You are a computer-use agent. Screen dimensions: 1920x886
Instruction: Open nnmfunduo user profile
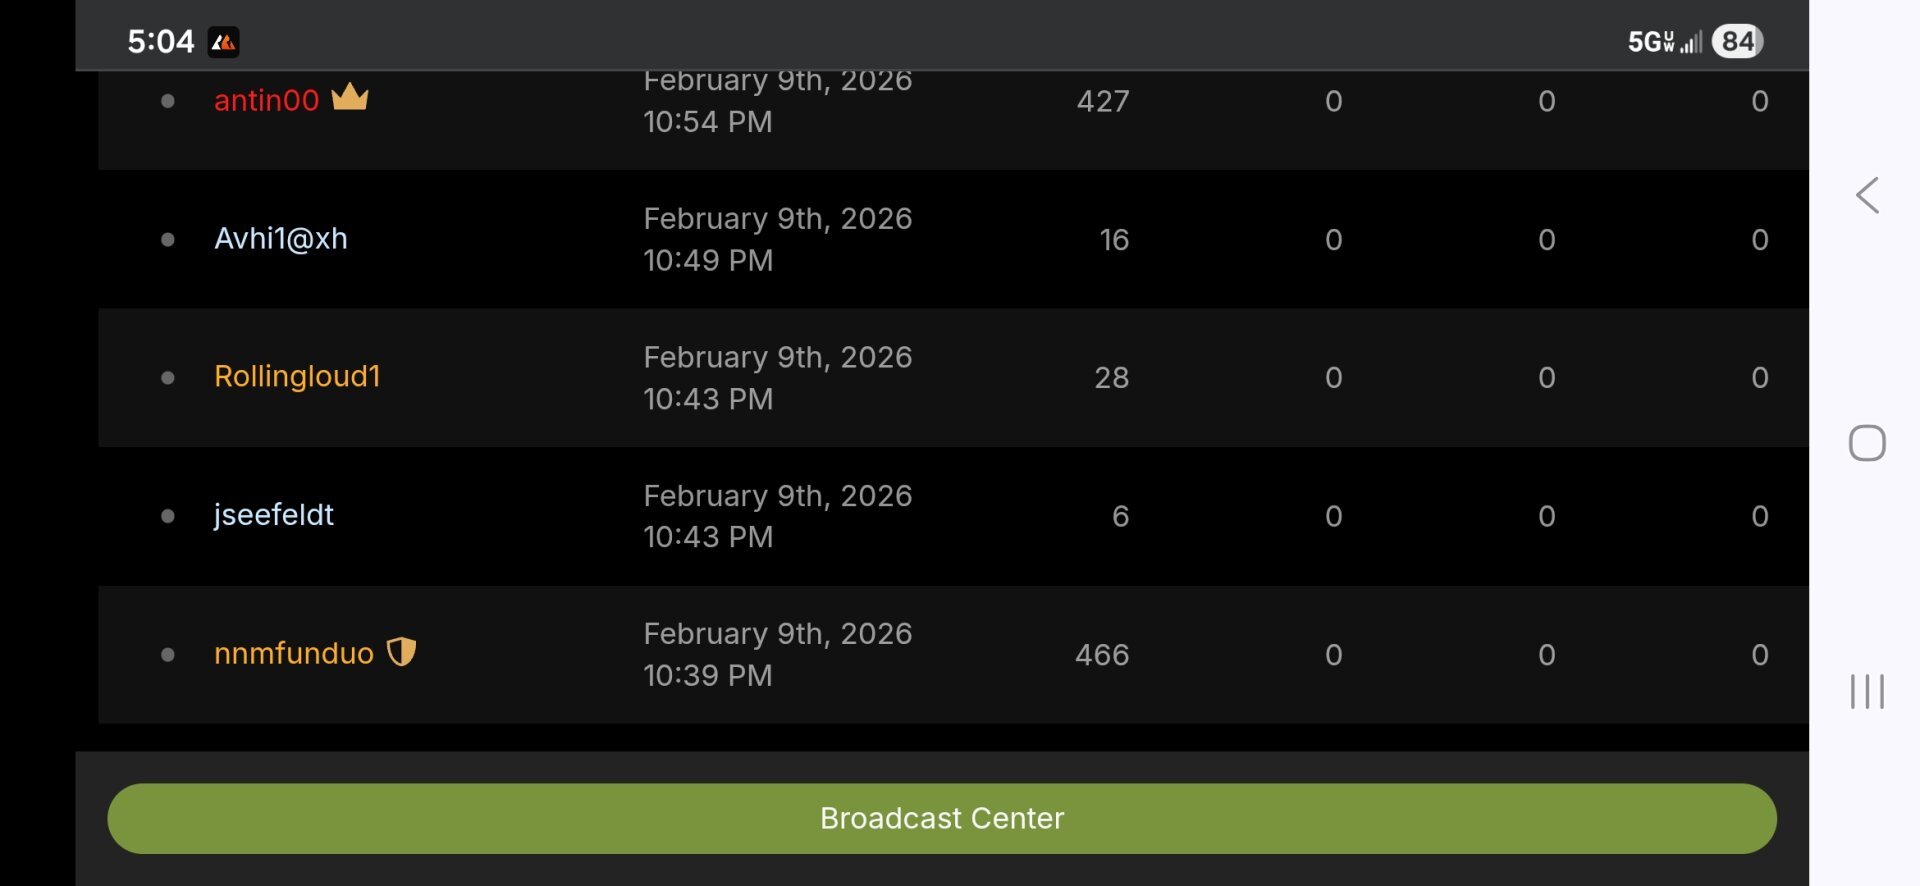293,653
